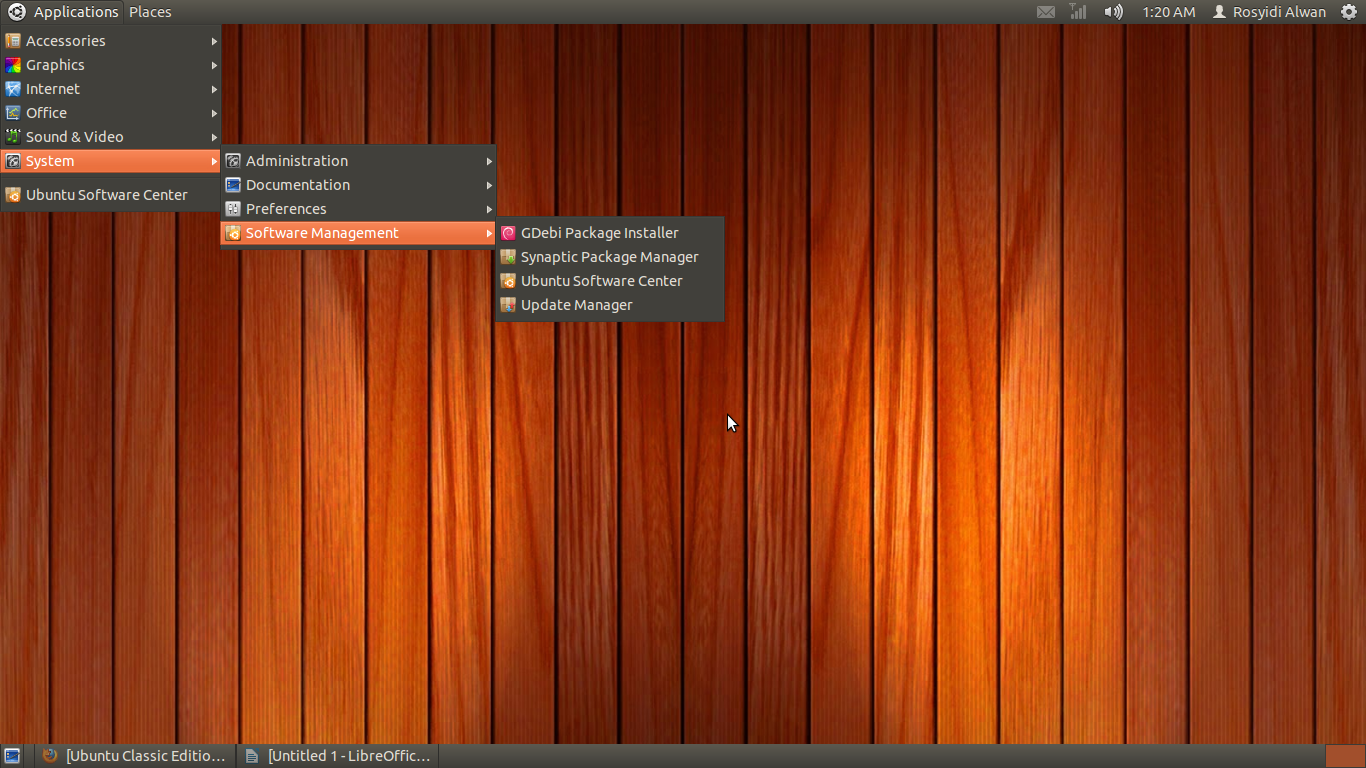Open the system gear menu
Screen dimensions: 1366x768
(x=1348, y=12)
